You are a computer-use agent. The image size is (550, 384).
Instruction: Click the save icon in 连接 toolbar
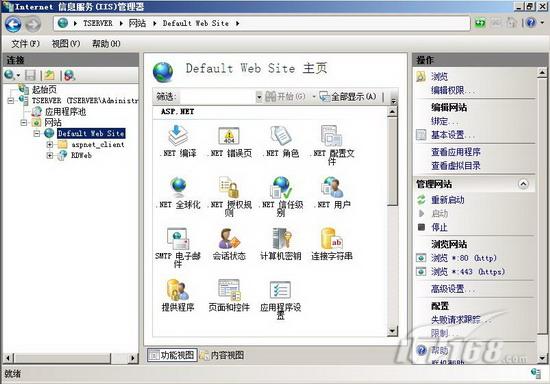pyautogui.click(x=31, y=75)
